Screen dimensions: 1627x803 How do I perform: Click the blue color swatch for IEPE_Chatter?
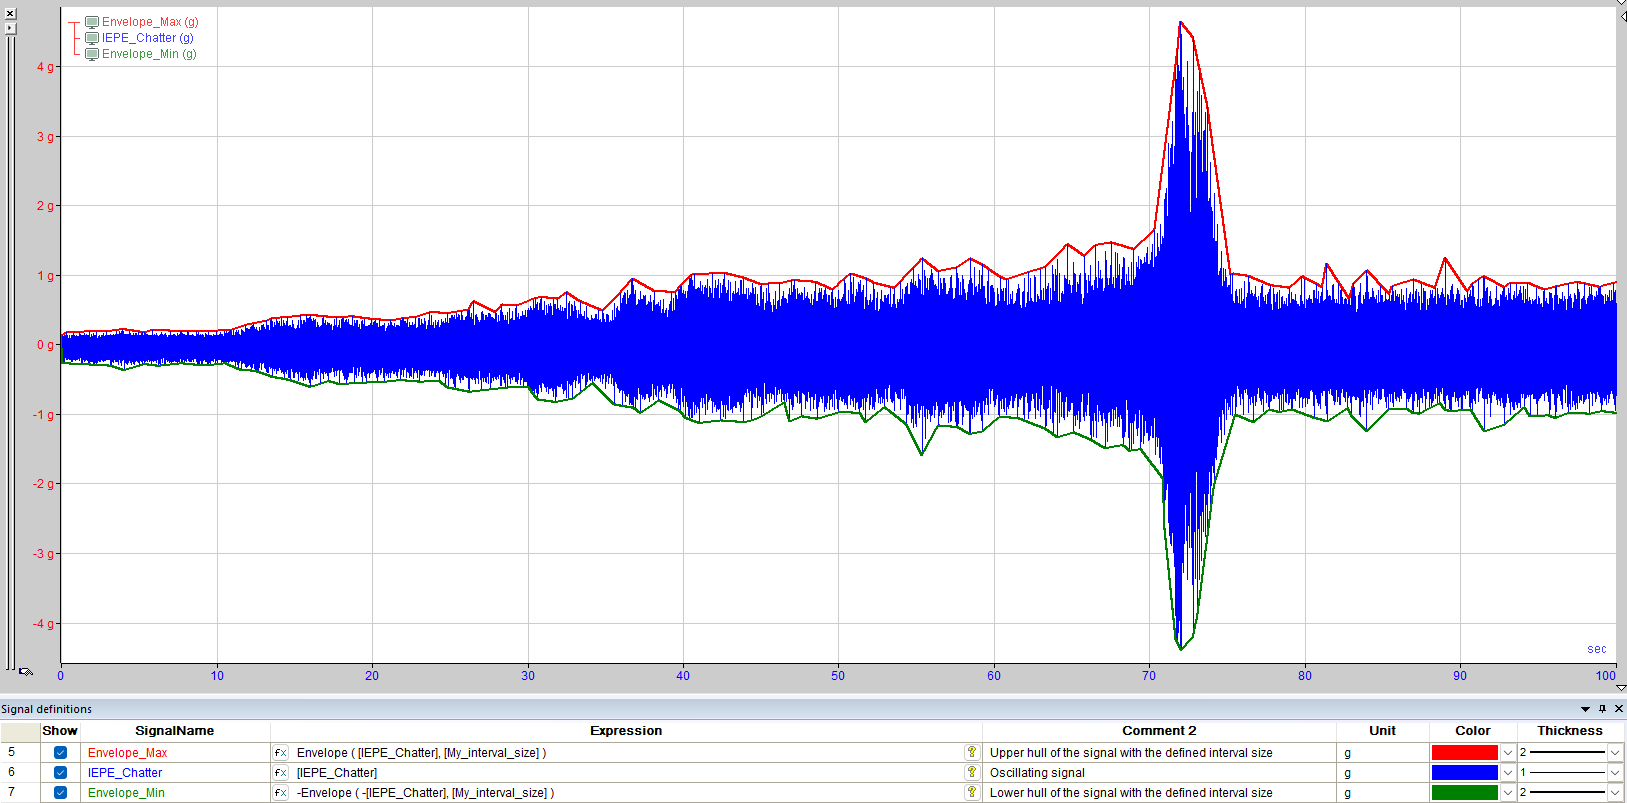(1465, 773)
